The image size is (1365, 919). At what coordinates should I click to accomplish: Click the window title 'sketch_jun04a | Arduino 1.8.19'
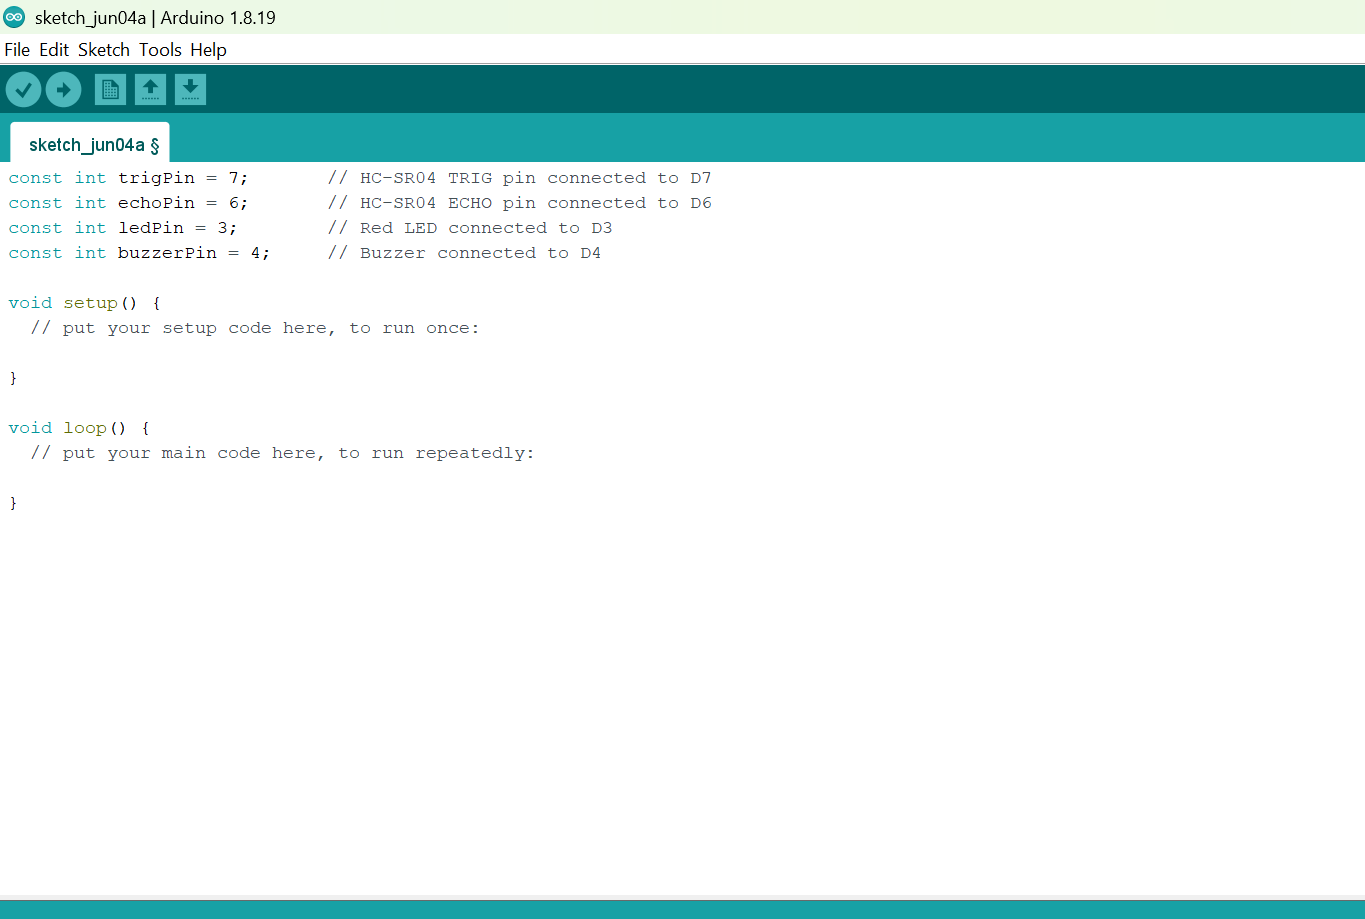[x=155, y=18]
